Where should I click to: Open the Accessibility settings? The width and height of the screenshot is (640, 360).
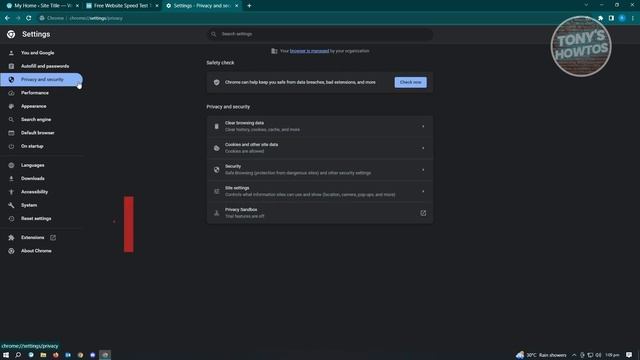[x=34, y=192]
